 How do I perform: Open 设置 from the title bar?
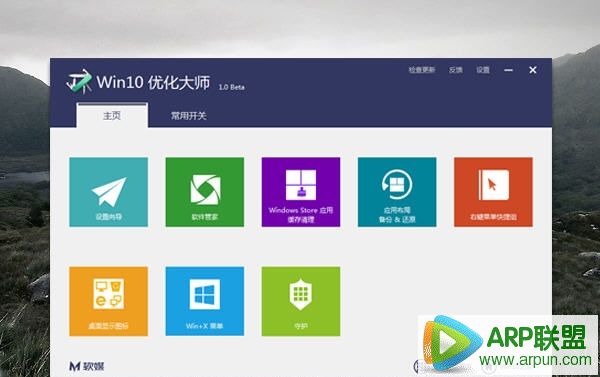point(483,70)
